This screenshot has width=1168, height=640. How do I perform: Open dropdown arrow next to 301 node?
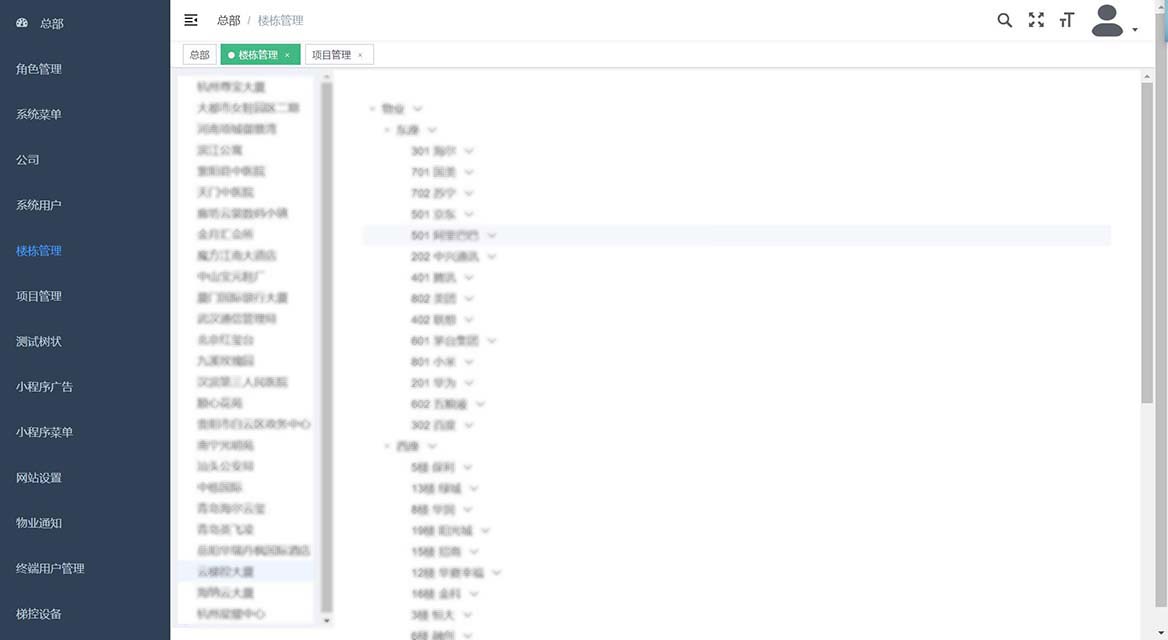coord(469,151)
